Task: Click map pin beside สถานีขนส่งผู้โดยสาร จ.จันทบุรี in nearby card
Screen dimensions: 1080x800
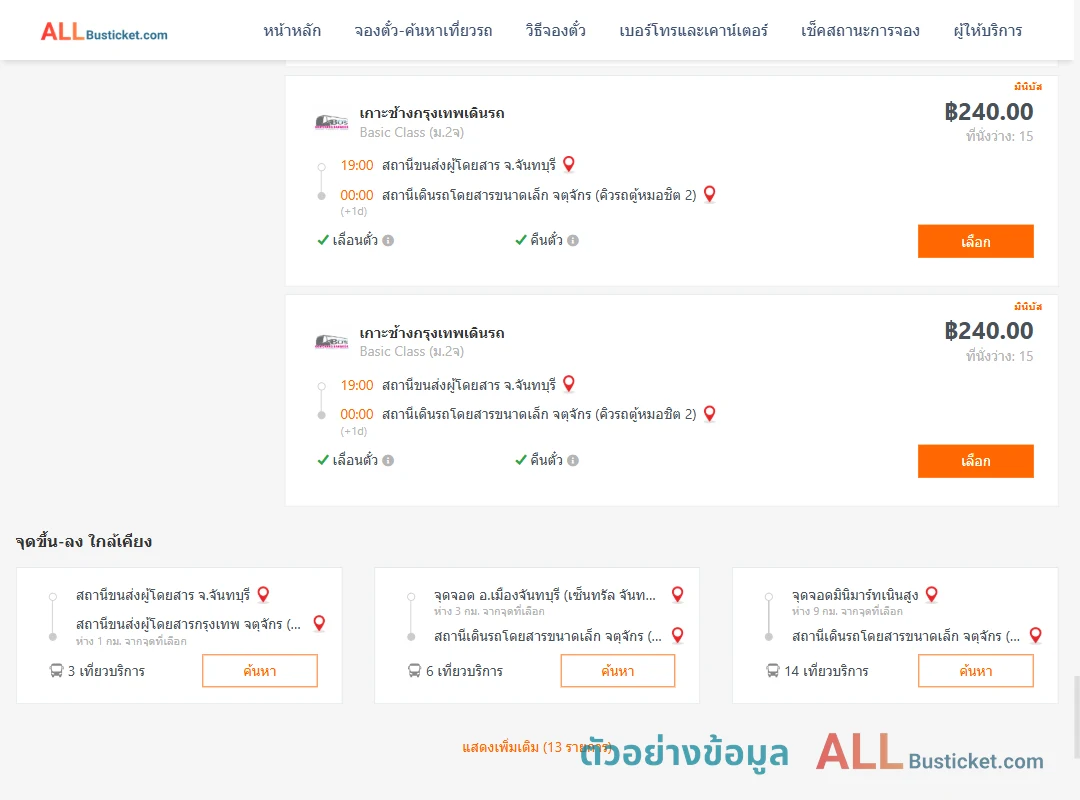Action: click(x=263, y=594)
